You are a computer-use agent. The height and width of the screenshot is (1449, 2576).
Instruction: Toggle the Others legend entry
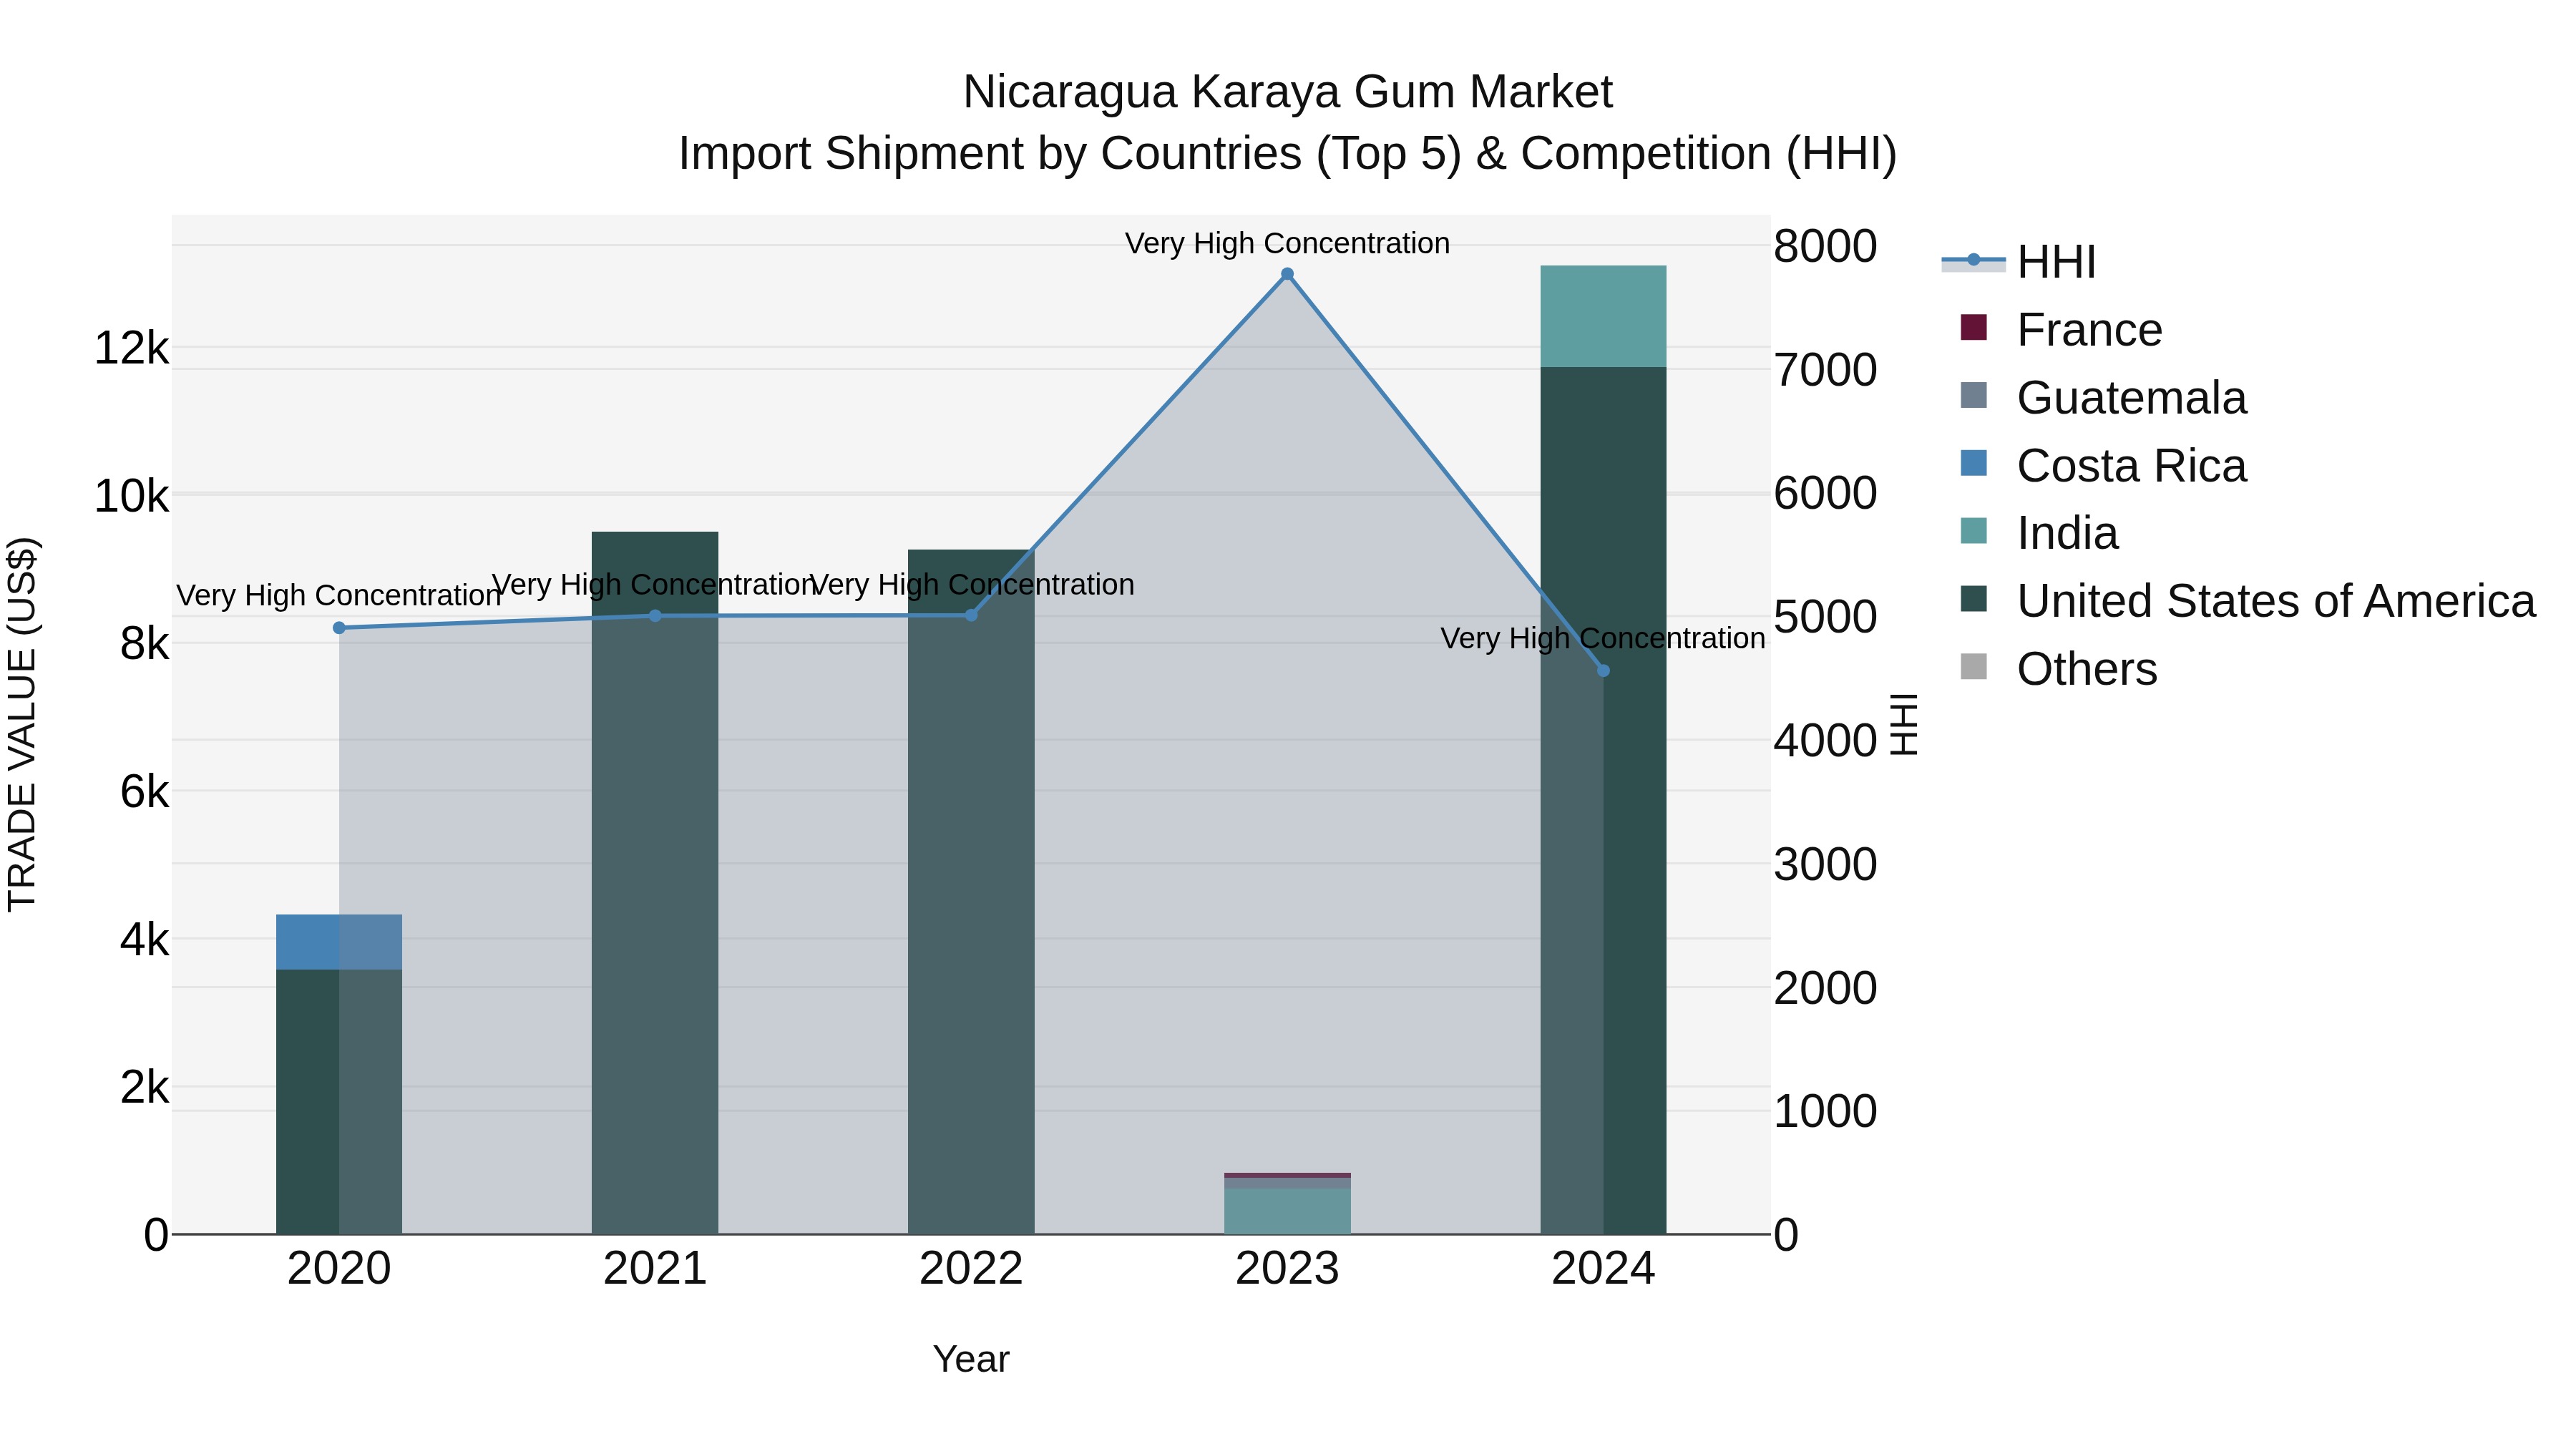(2059, 669)
